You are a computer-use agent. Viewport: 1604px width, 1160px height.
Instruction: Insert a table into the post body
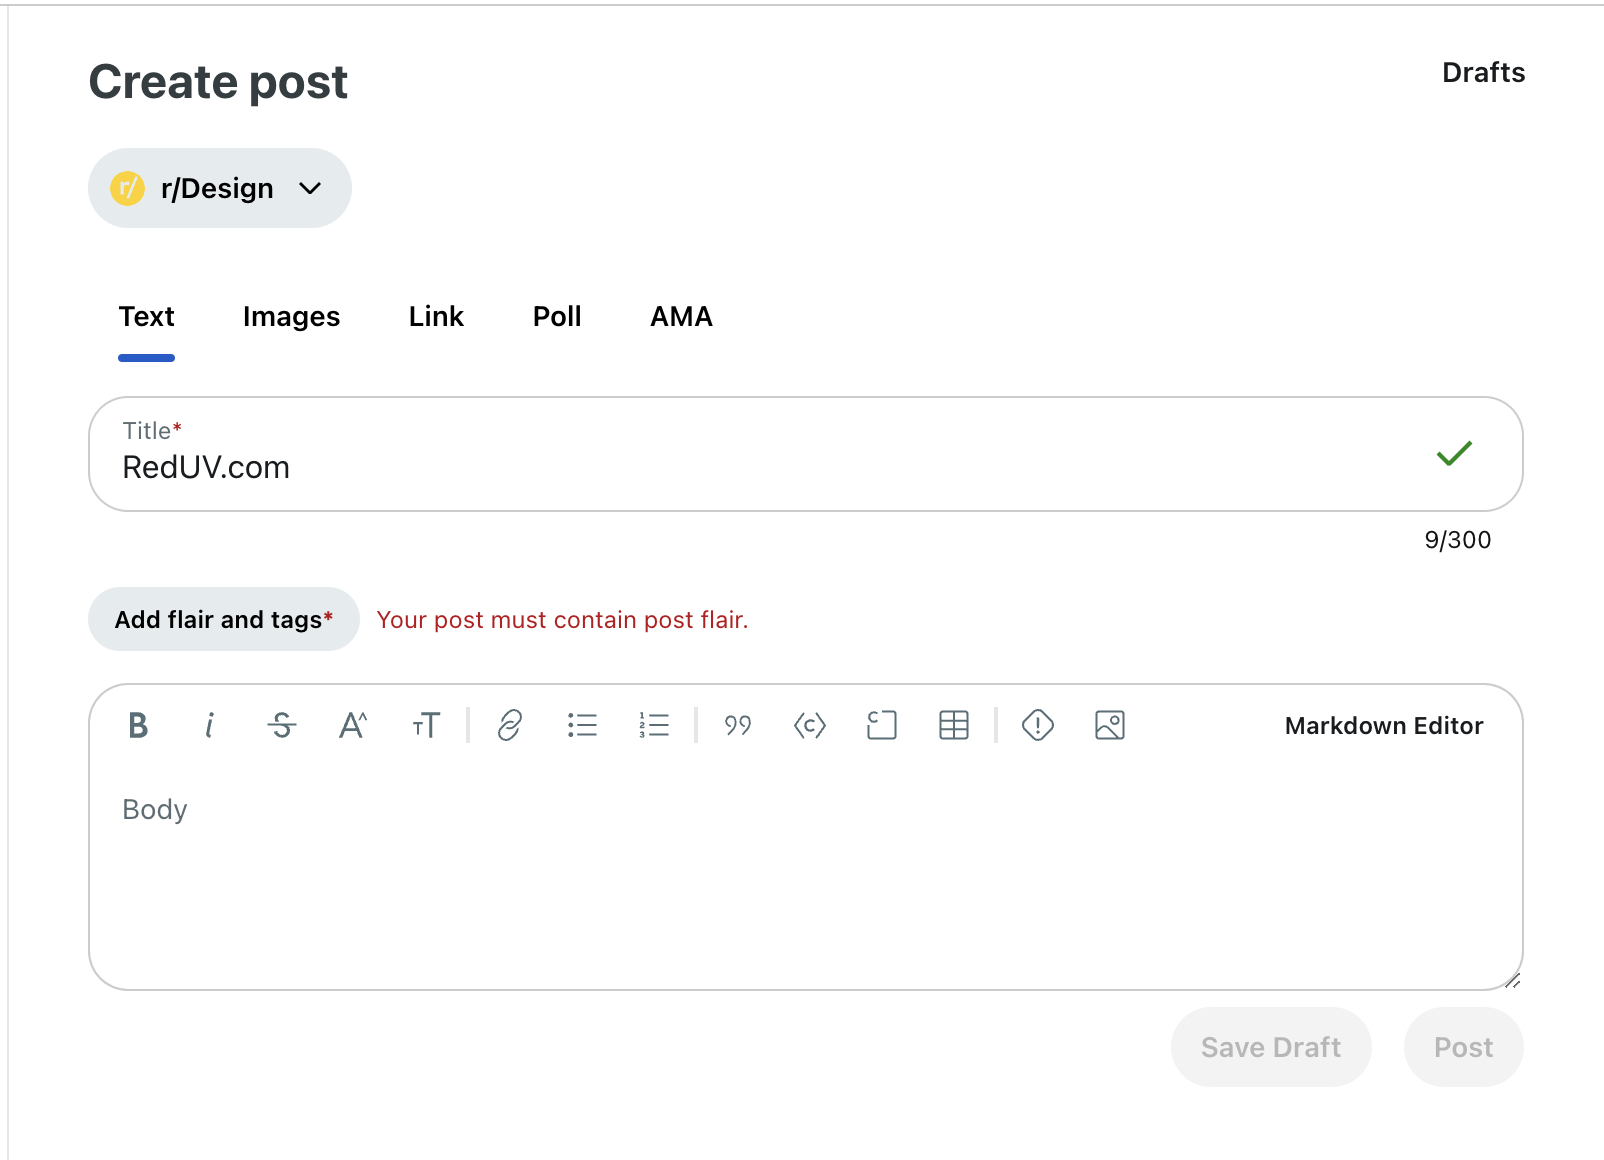(954, 725)
